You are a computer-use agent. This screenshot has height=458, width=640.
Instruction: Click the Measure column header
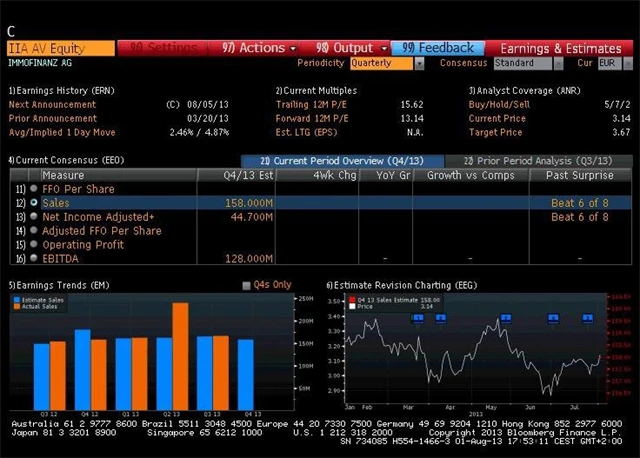pos(118,175)
